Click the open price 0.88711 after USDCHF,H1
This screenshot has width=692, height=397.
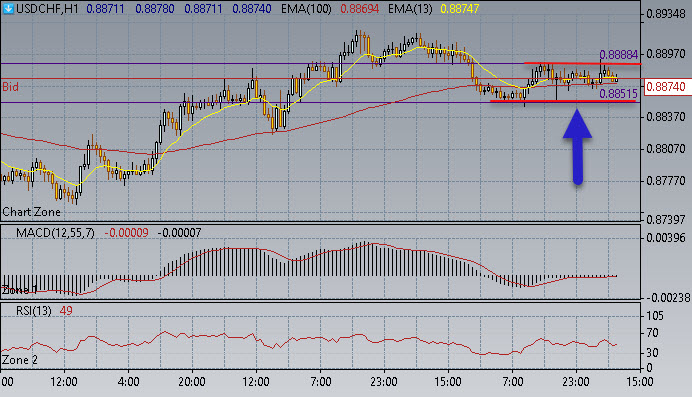pos(105,8)
